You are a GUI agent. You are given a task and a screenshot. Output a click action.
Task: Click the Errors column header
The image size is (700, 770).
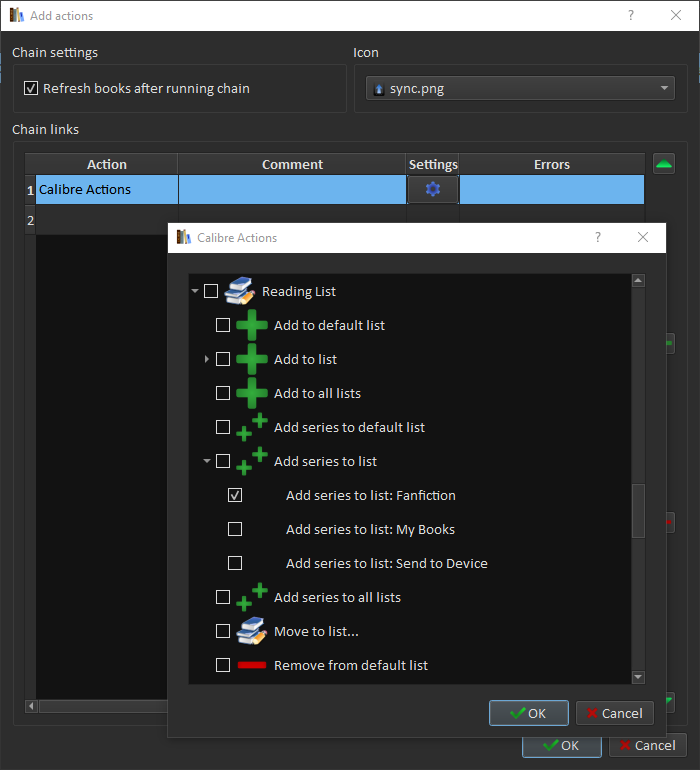[x=552, y=164]
